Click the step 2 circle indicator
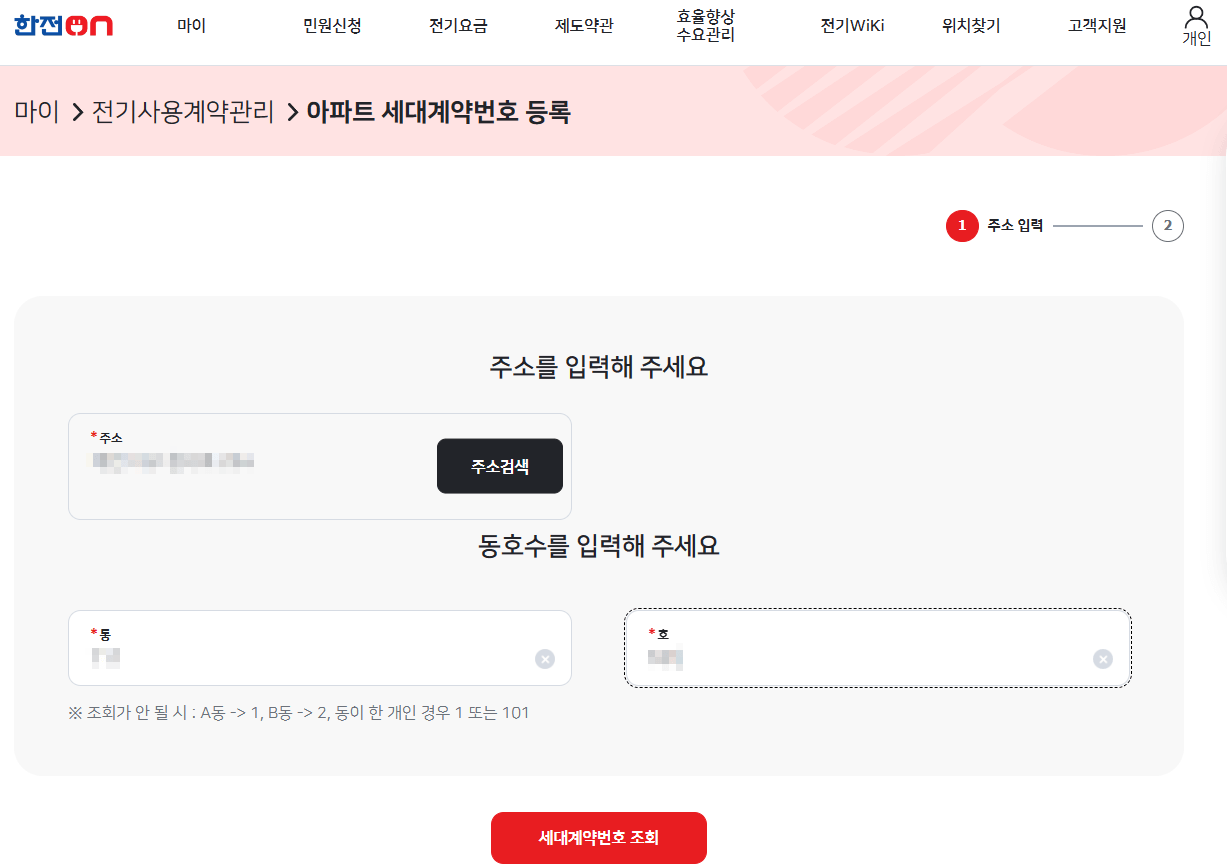This screenshot has width=1227, height=866. pos(1168,226)
